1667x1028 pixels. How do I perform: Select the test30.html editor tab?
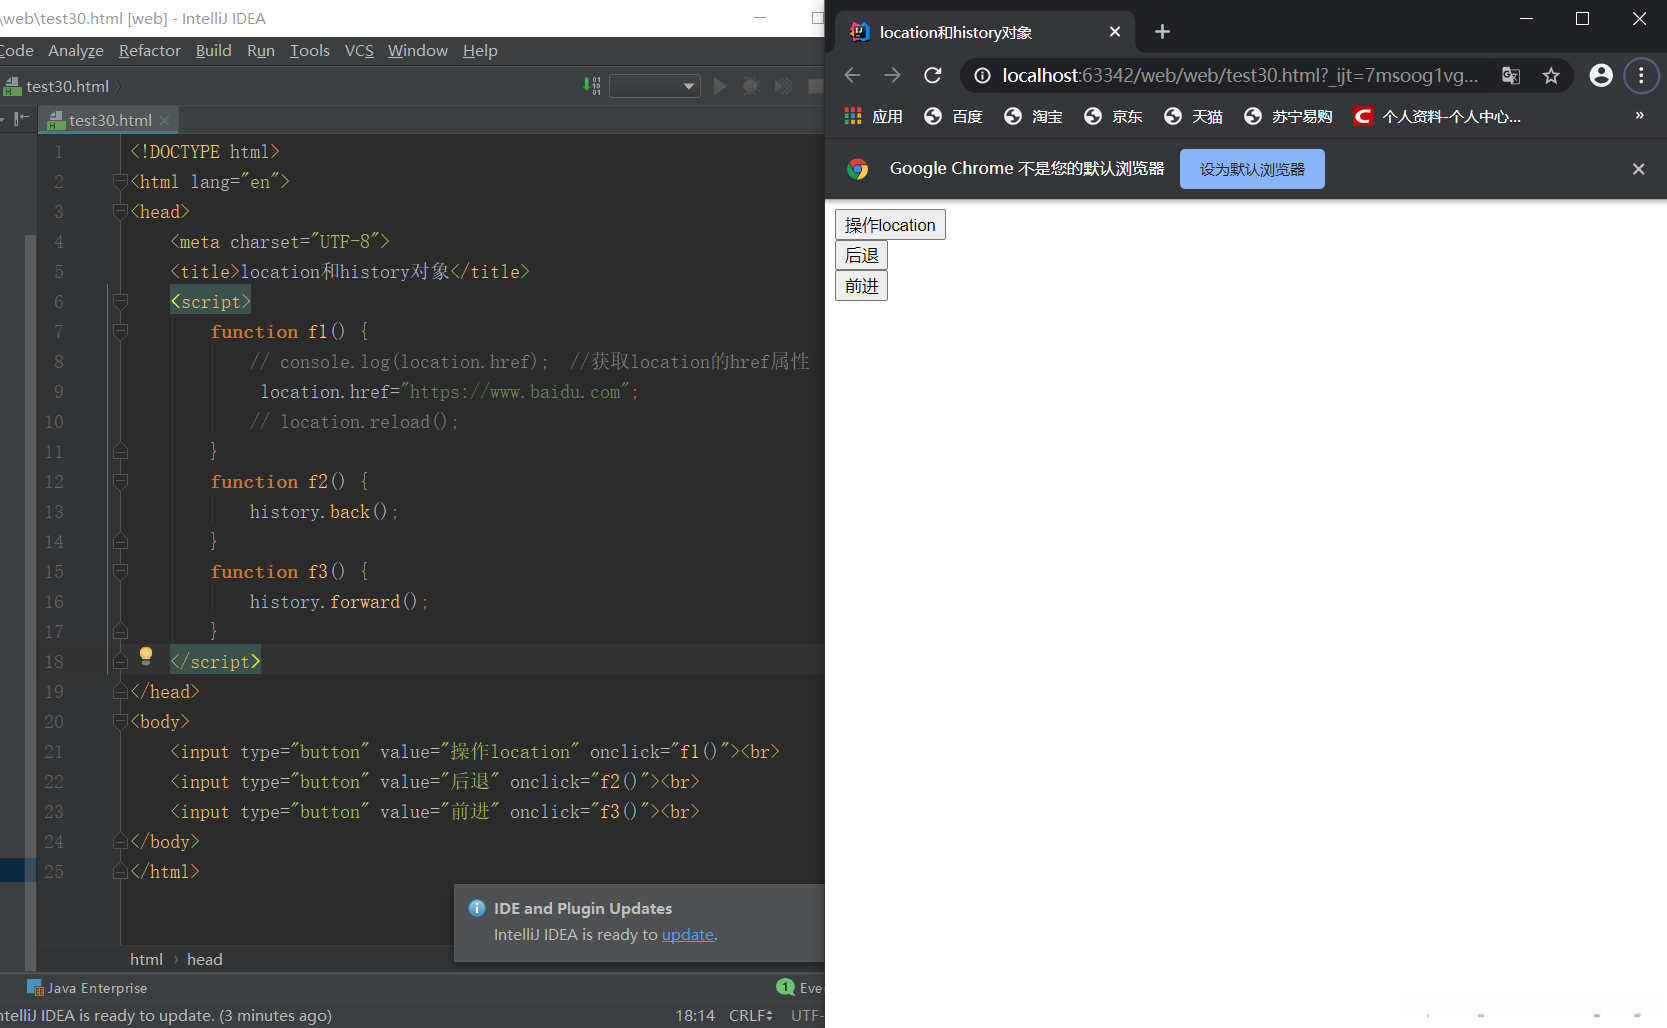110,120
